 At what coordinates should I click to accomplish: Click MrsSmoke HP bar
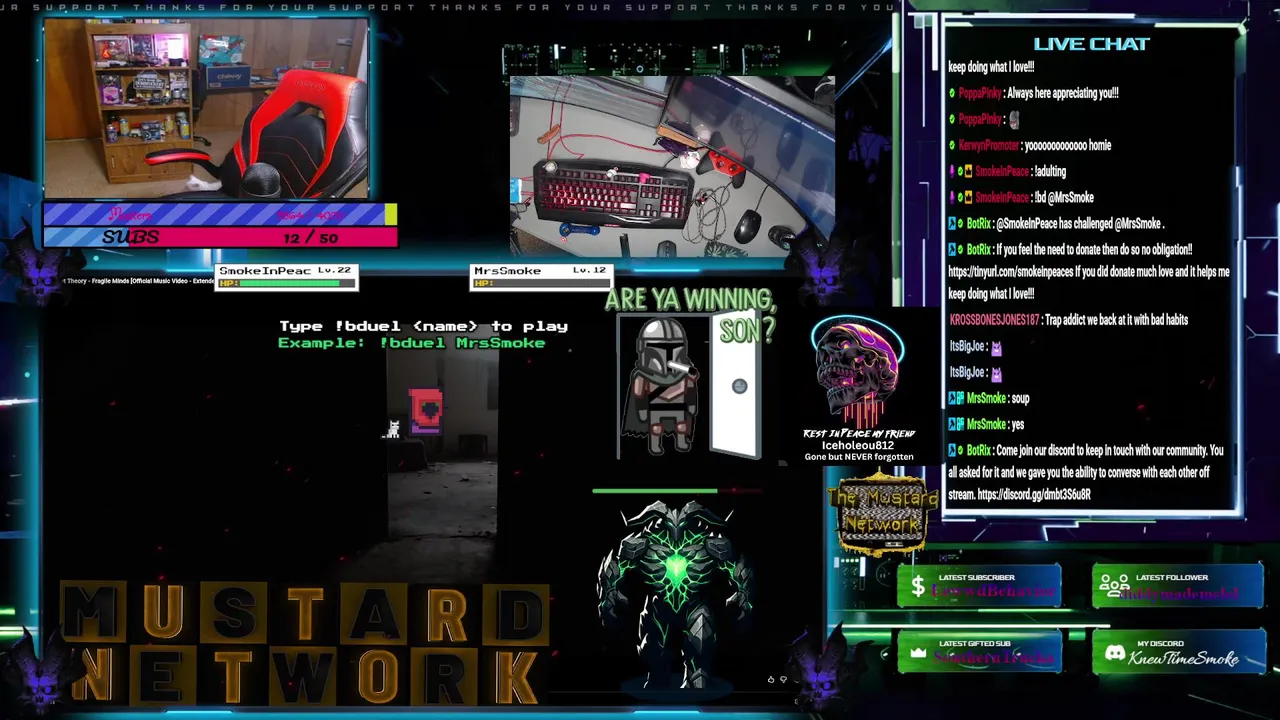[540, 283]
